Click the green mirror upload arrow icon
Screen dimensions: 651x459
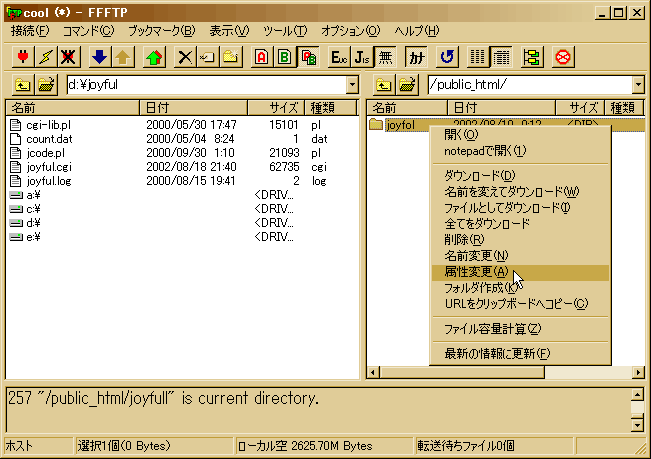pos(153,57)
